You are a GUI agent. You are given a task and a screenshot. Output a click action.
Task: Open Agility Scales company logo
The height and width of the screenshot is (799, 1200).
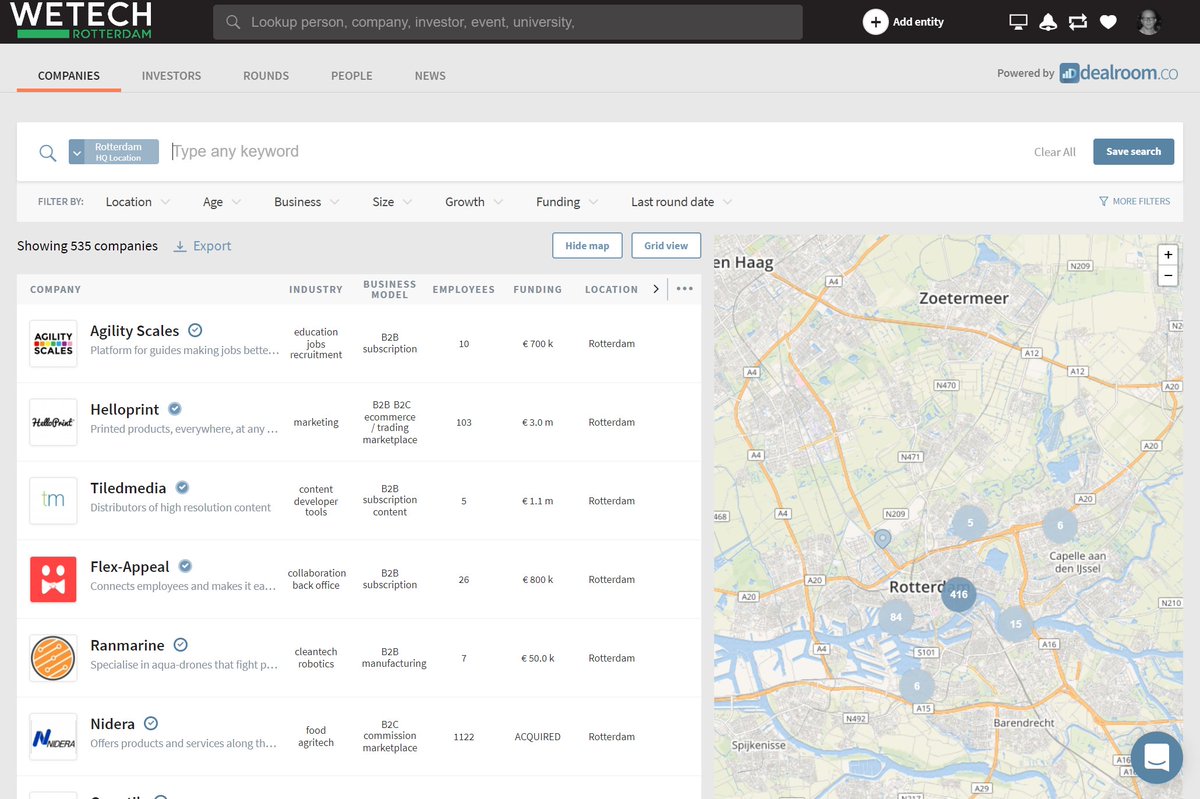53,344
